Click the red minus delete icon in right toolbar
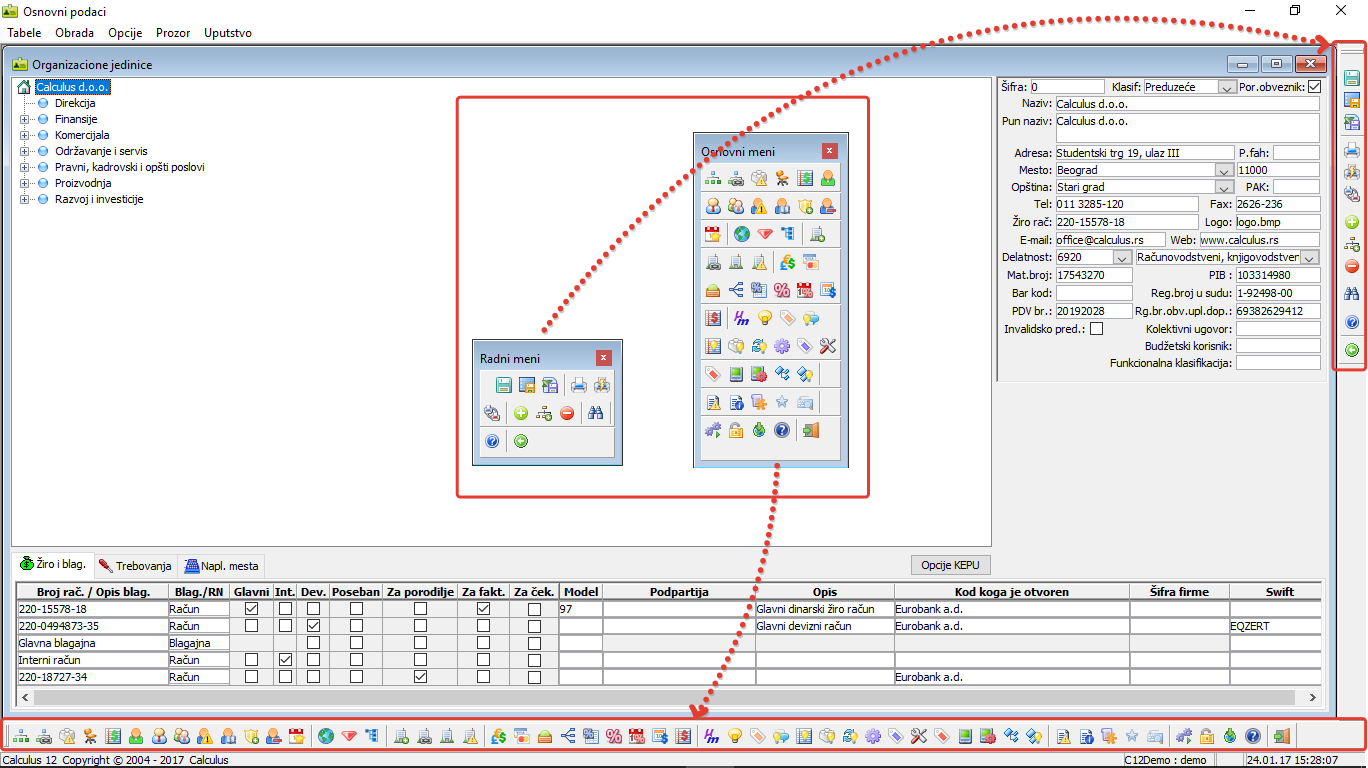 1351,266
